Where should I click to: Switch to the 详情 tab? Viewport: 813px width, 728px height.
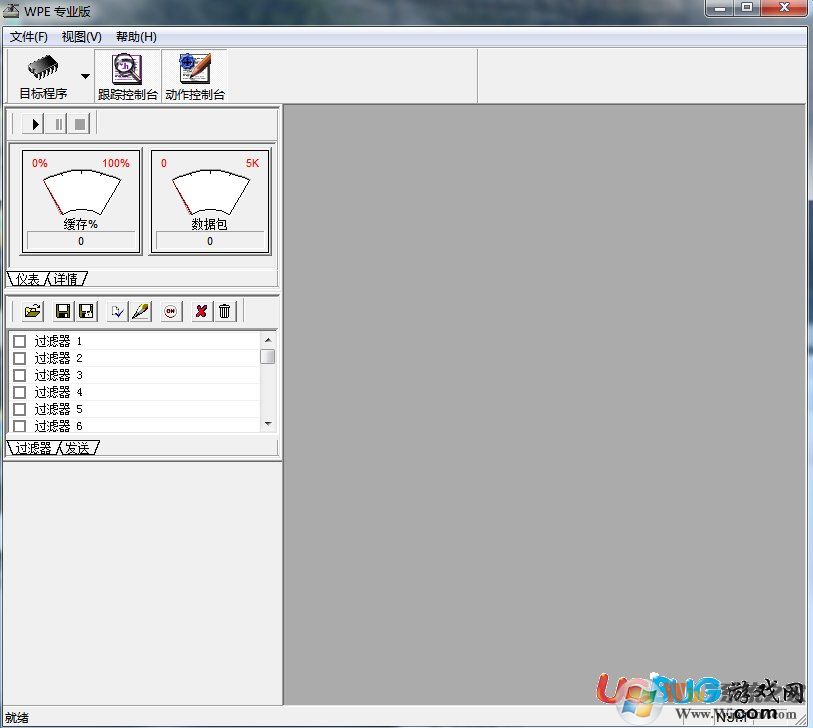[x=66, y=279]
